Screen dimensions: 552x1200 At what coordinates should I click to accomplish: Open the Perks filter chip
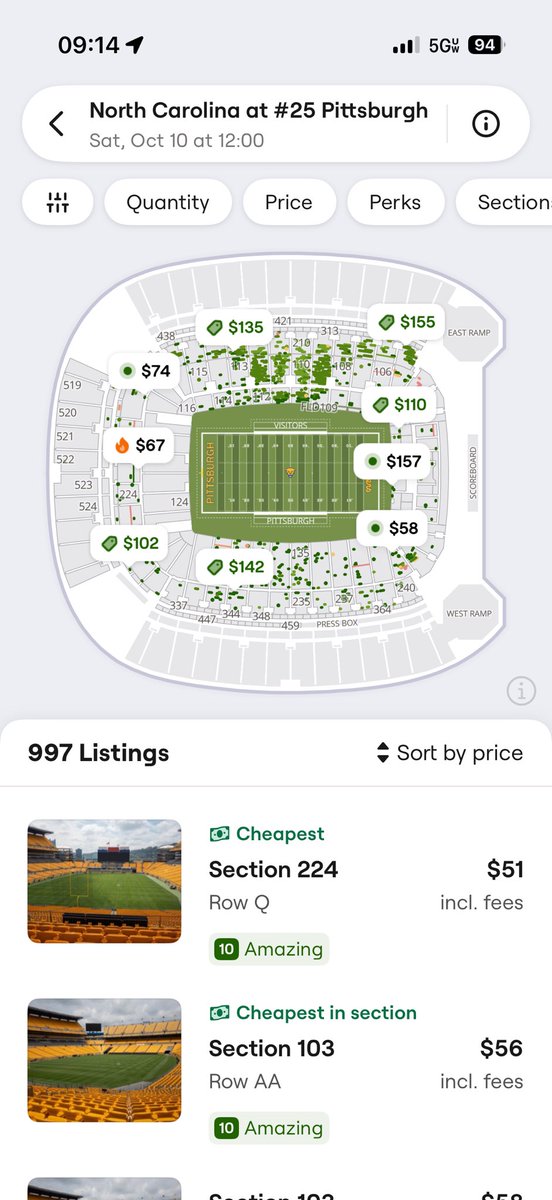[x=395, y=202]
